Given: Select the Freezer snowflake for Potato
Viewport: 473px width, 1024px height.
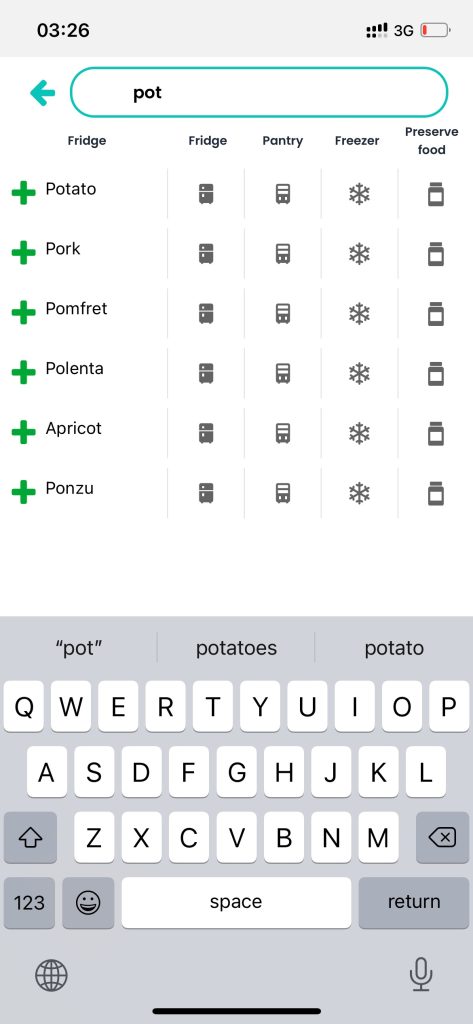Looking at the screenshot, I should click(359, 194).
